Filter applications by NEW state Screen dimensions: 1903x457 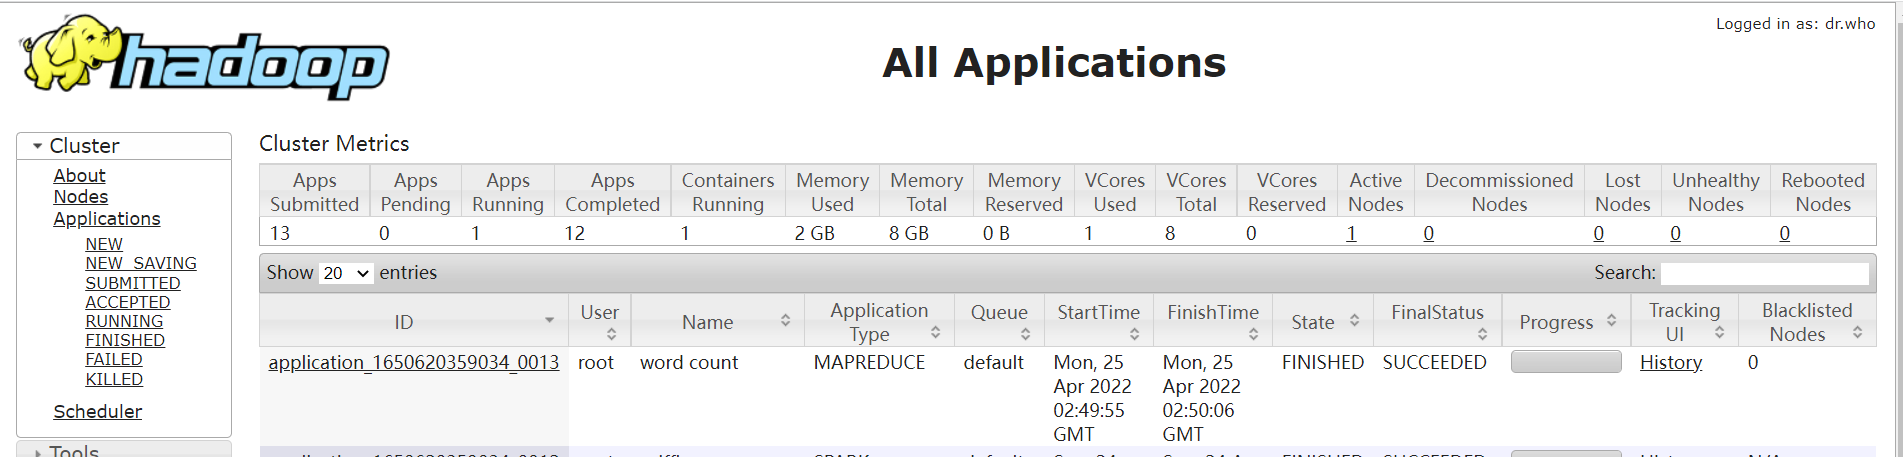pyautogui.click(x=104, y=244)
